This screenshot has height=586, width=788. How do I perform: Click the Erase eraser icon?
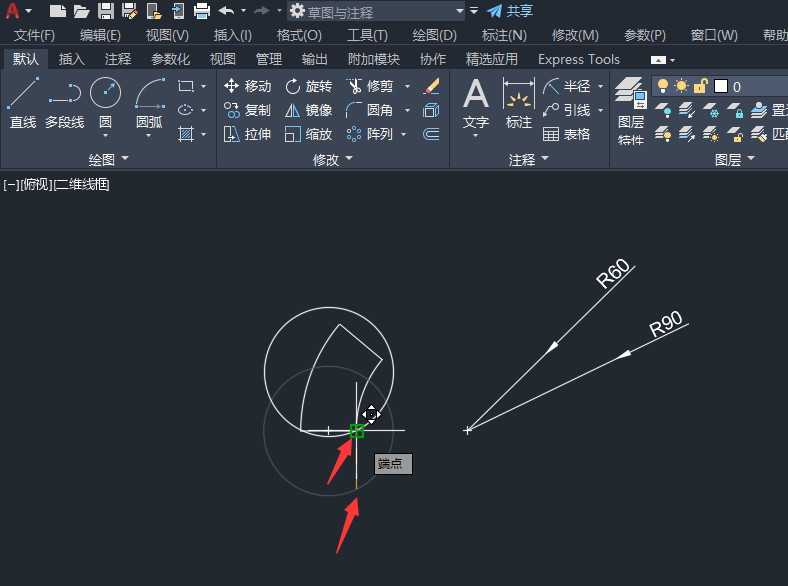click(431, 86)
